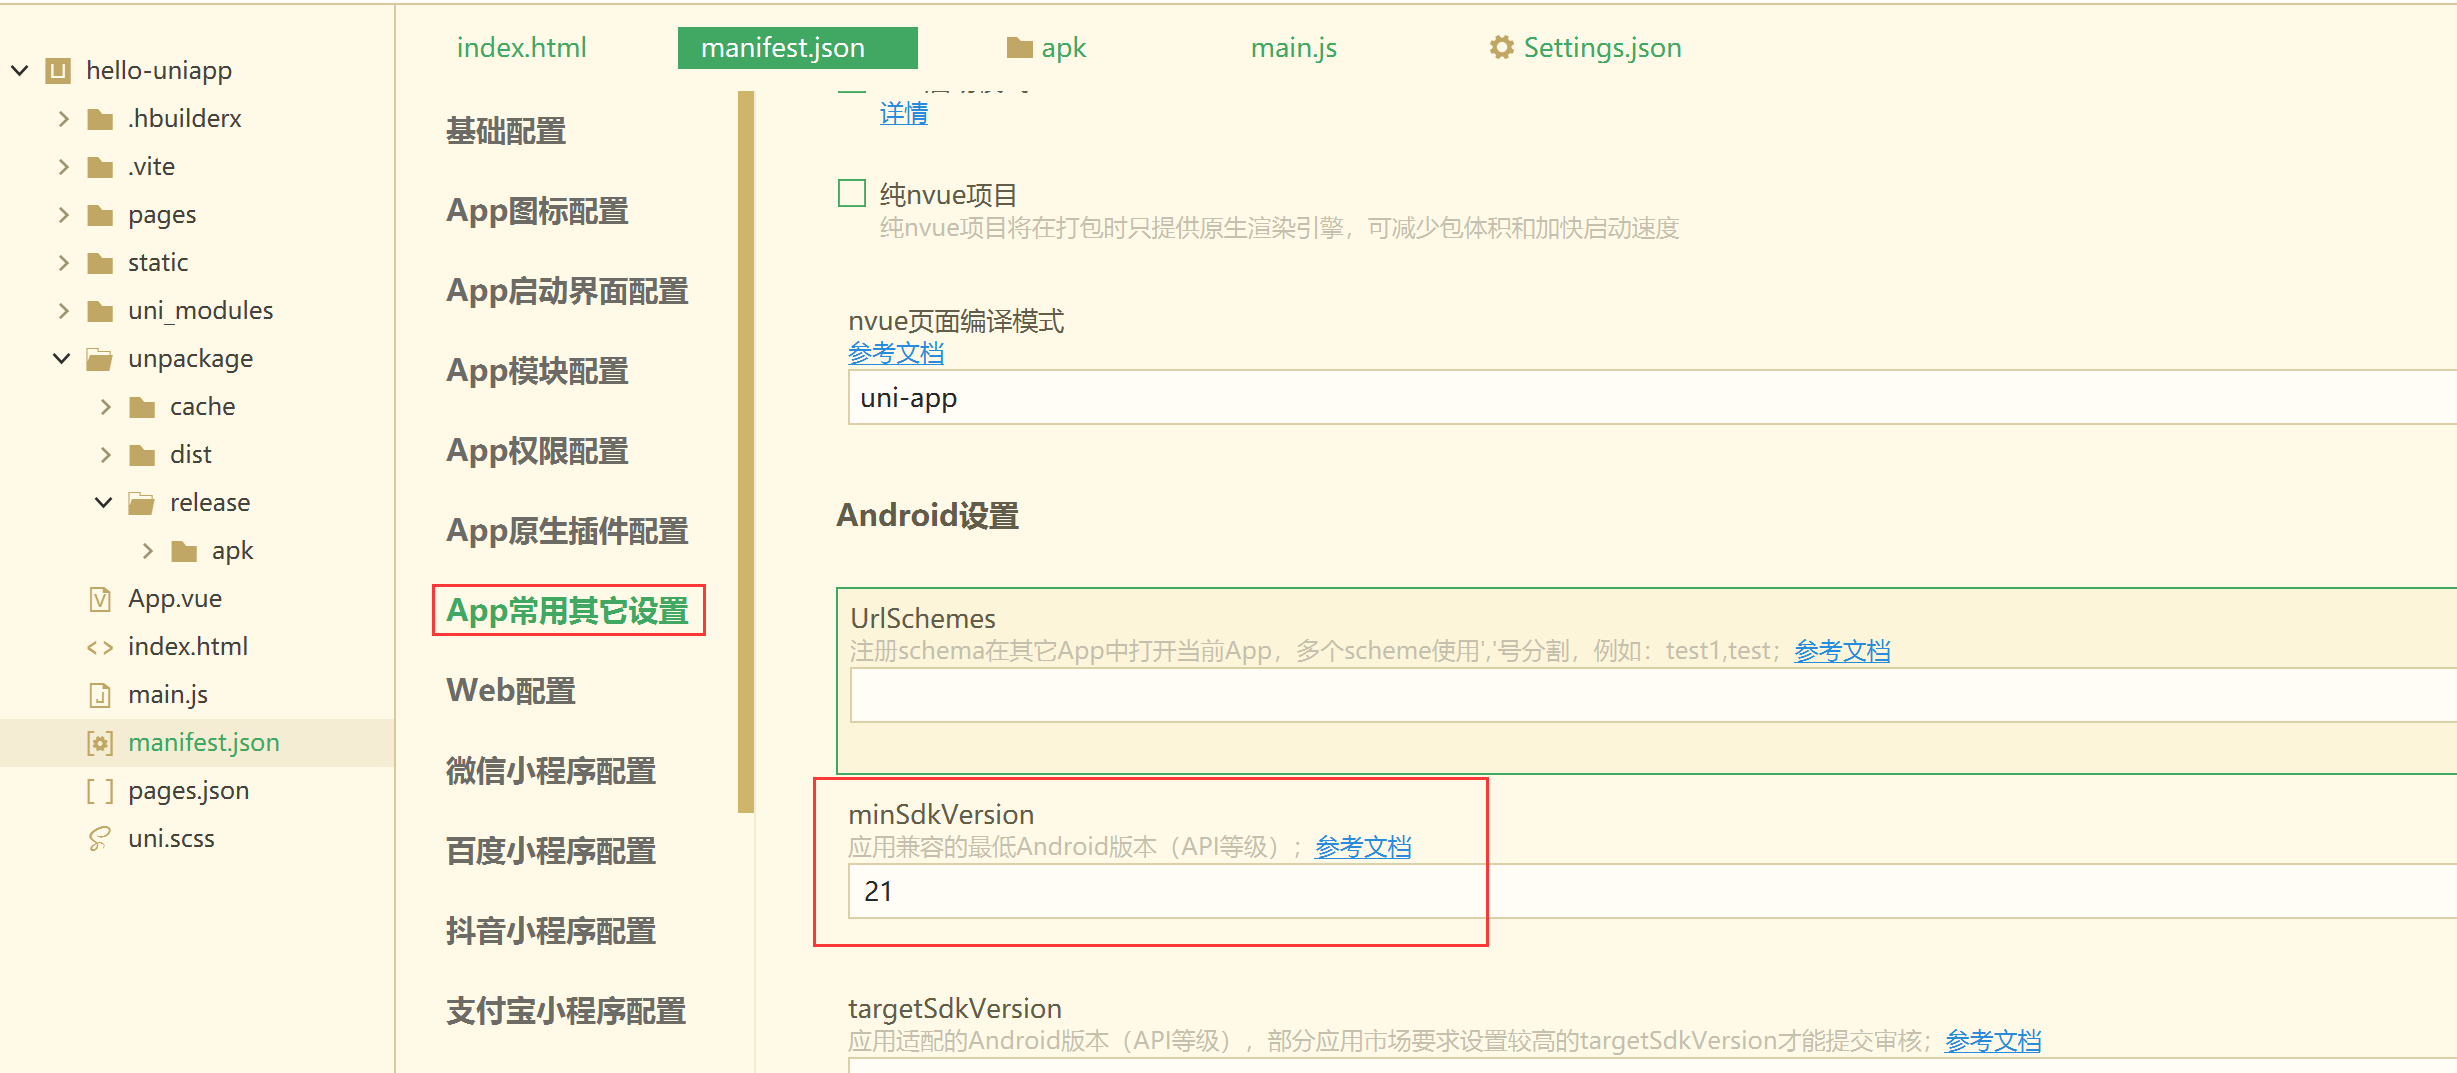
Task: Expand the pages folder
Action: pos(63,214)
